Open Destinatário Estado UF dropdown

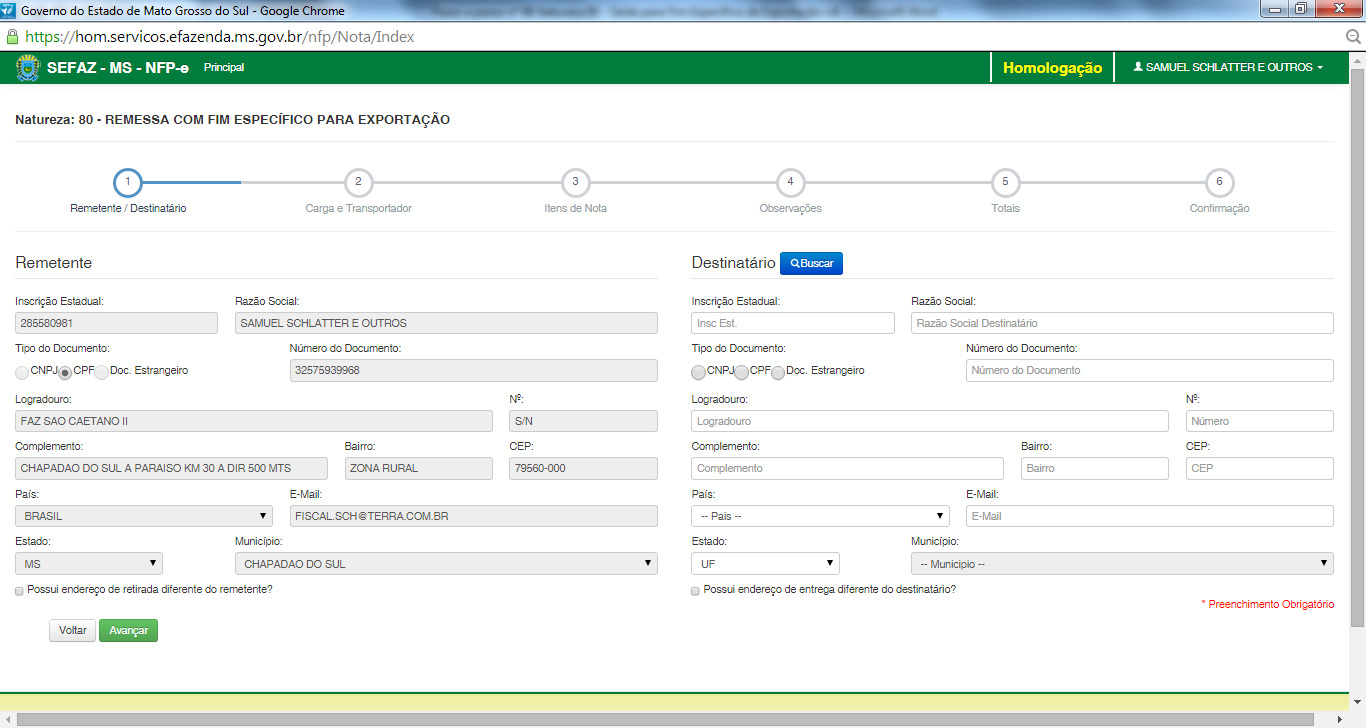pyautogui.click(x=765, y=563)
